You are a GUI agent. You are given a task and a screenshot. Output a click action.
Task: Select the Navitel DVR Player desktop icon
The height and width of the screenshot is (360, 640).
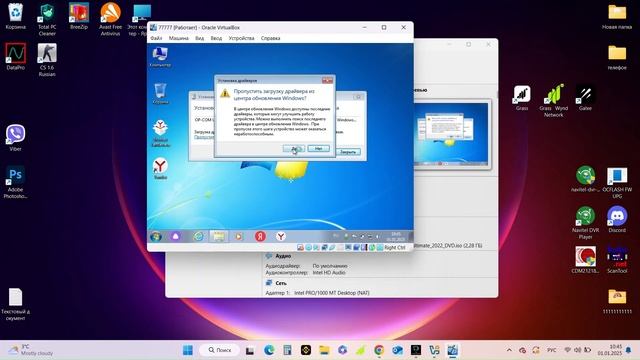585,222
